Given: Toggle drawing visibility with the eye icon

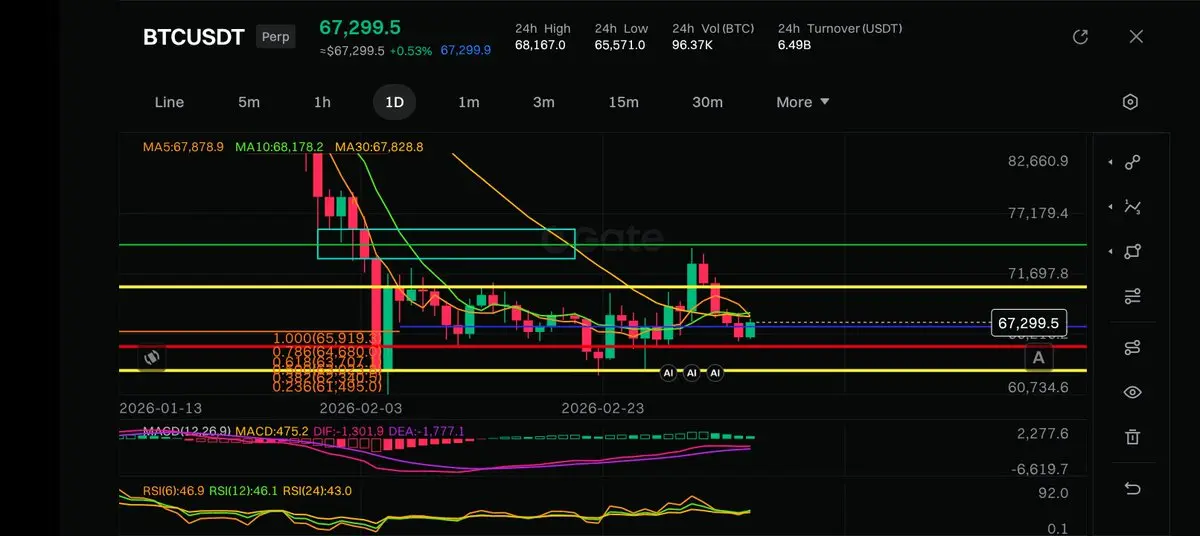Looking at the screenshot, I should (x=1132, y=392).
